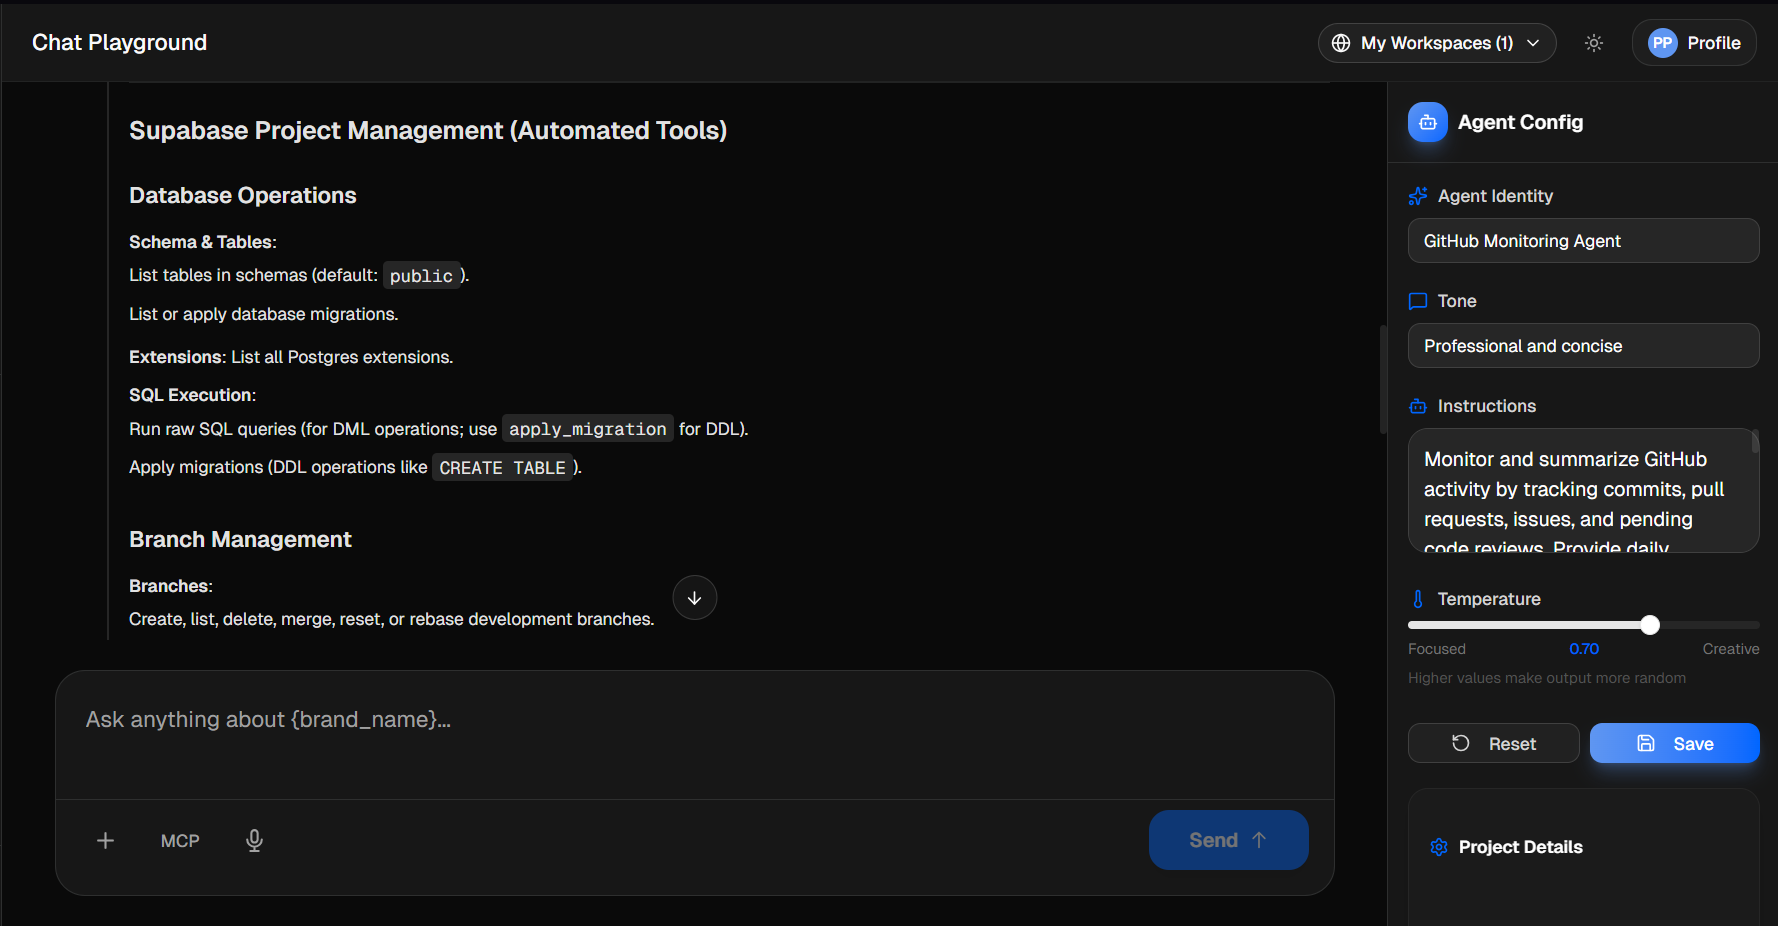
Task: Reset the agent configuration
Action: (x=1493, y=743)
